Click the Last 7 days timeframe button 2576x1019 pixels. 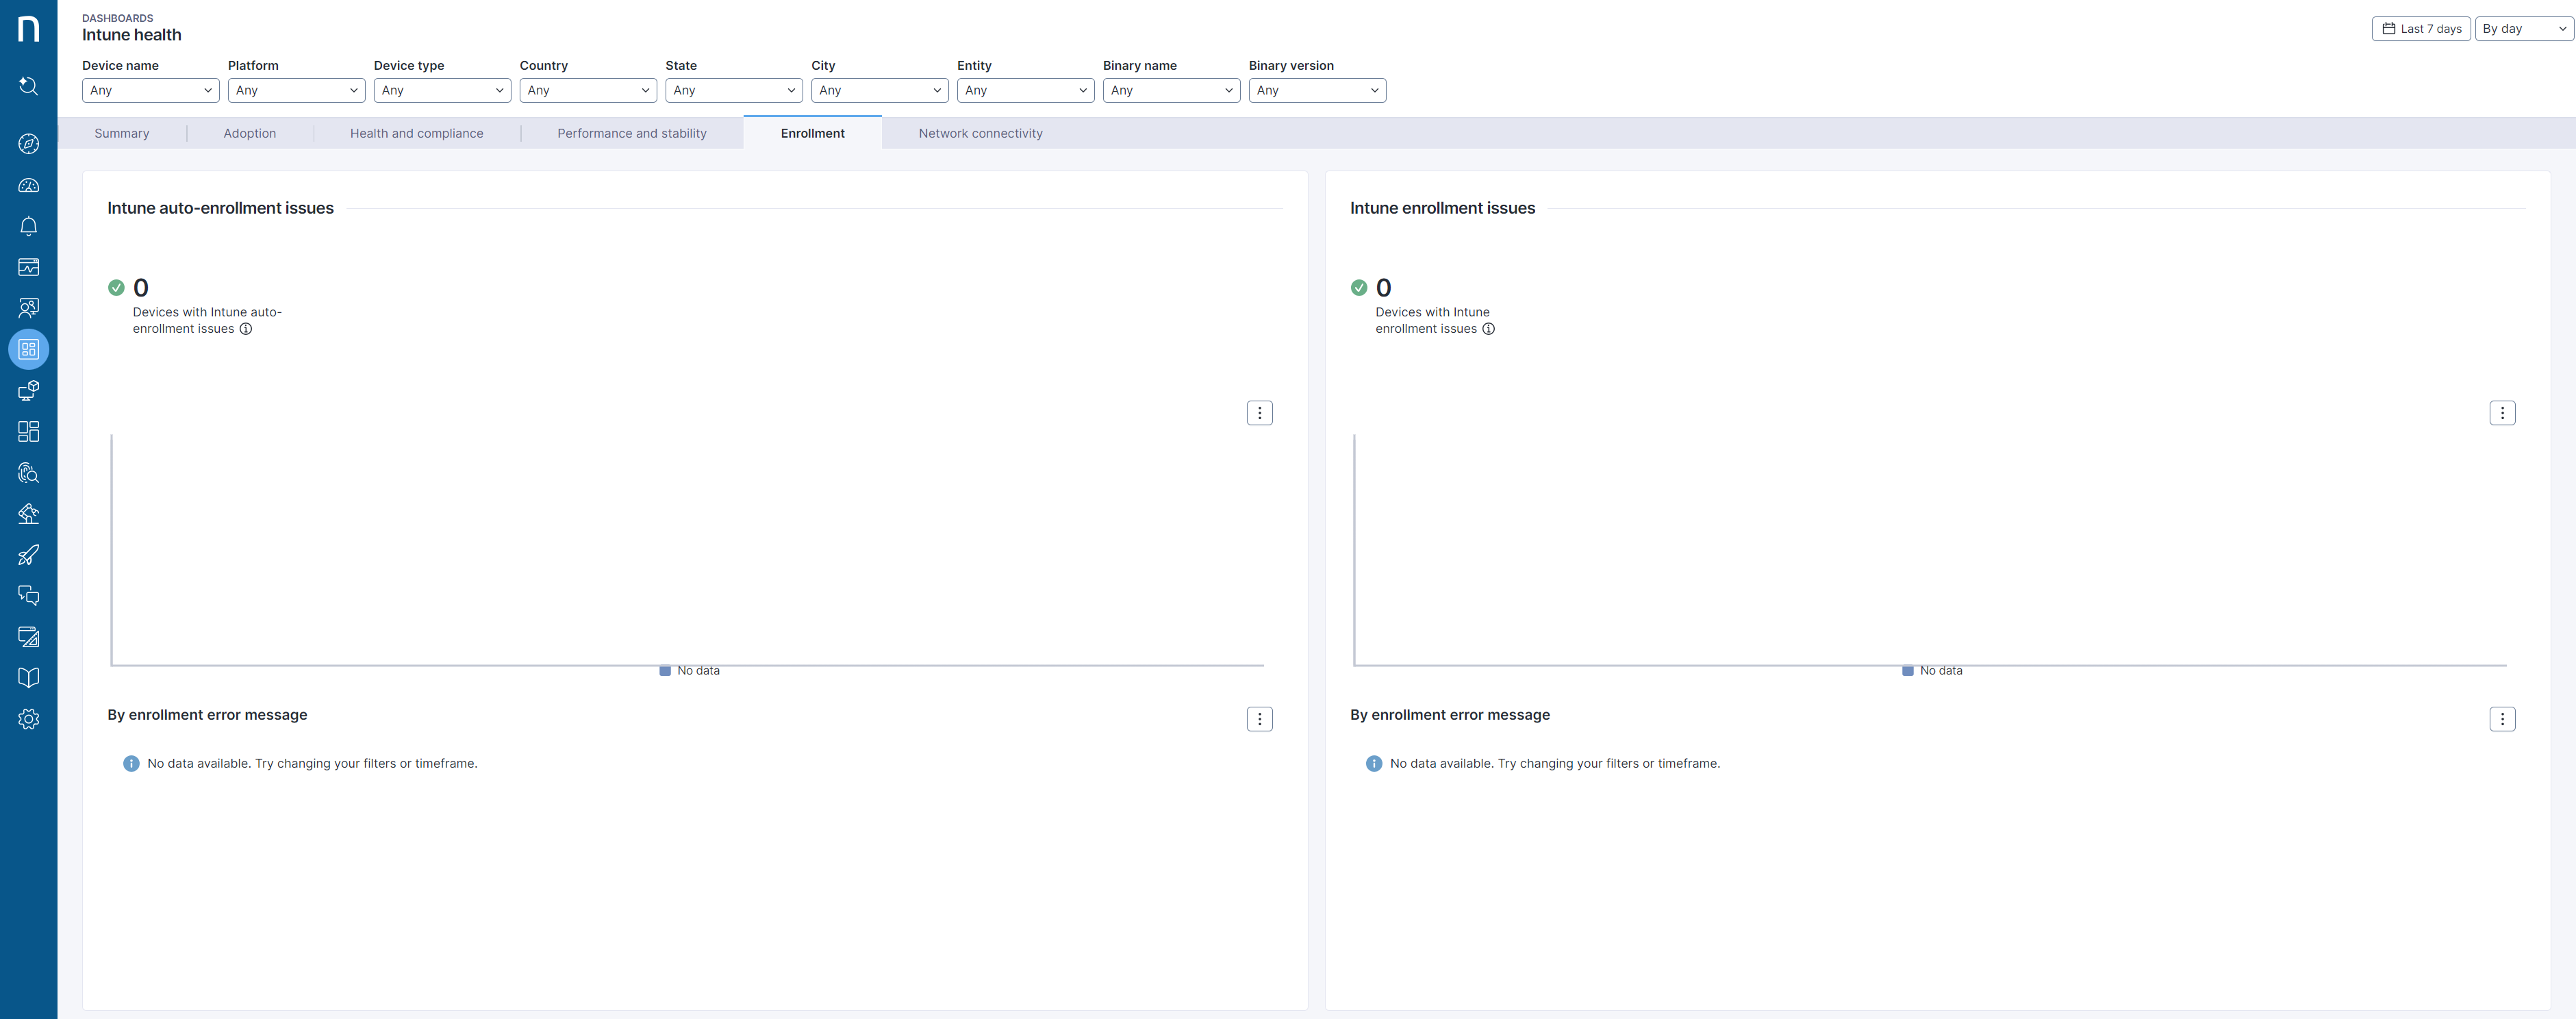pos(2420,29)
